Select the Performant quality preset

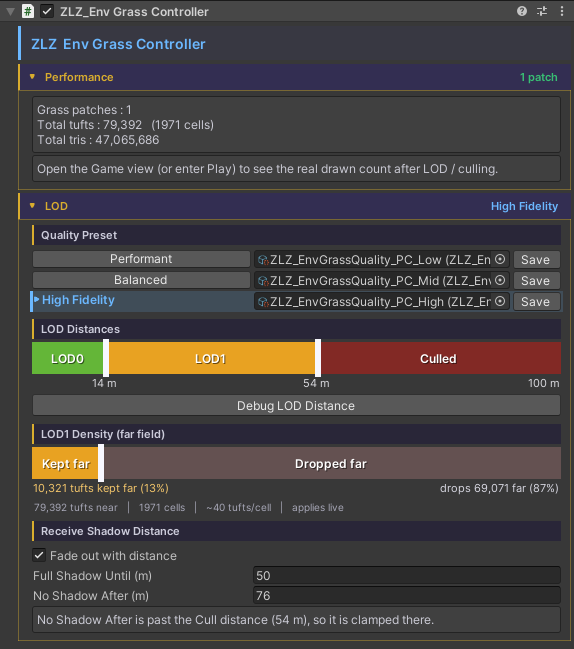pos(141,259)
